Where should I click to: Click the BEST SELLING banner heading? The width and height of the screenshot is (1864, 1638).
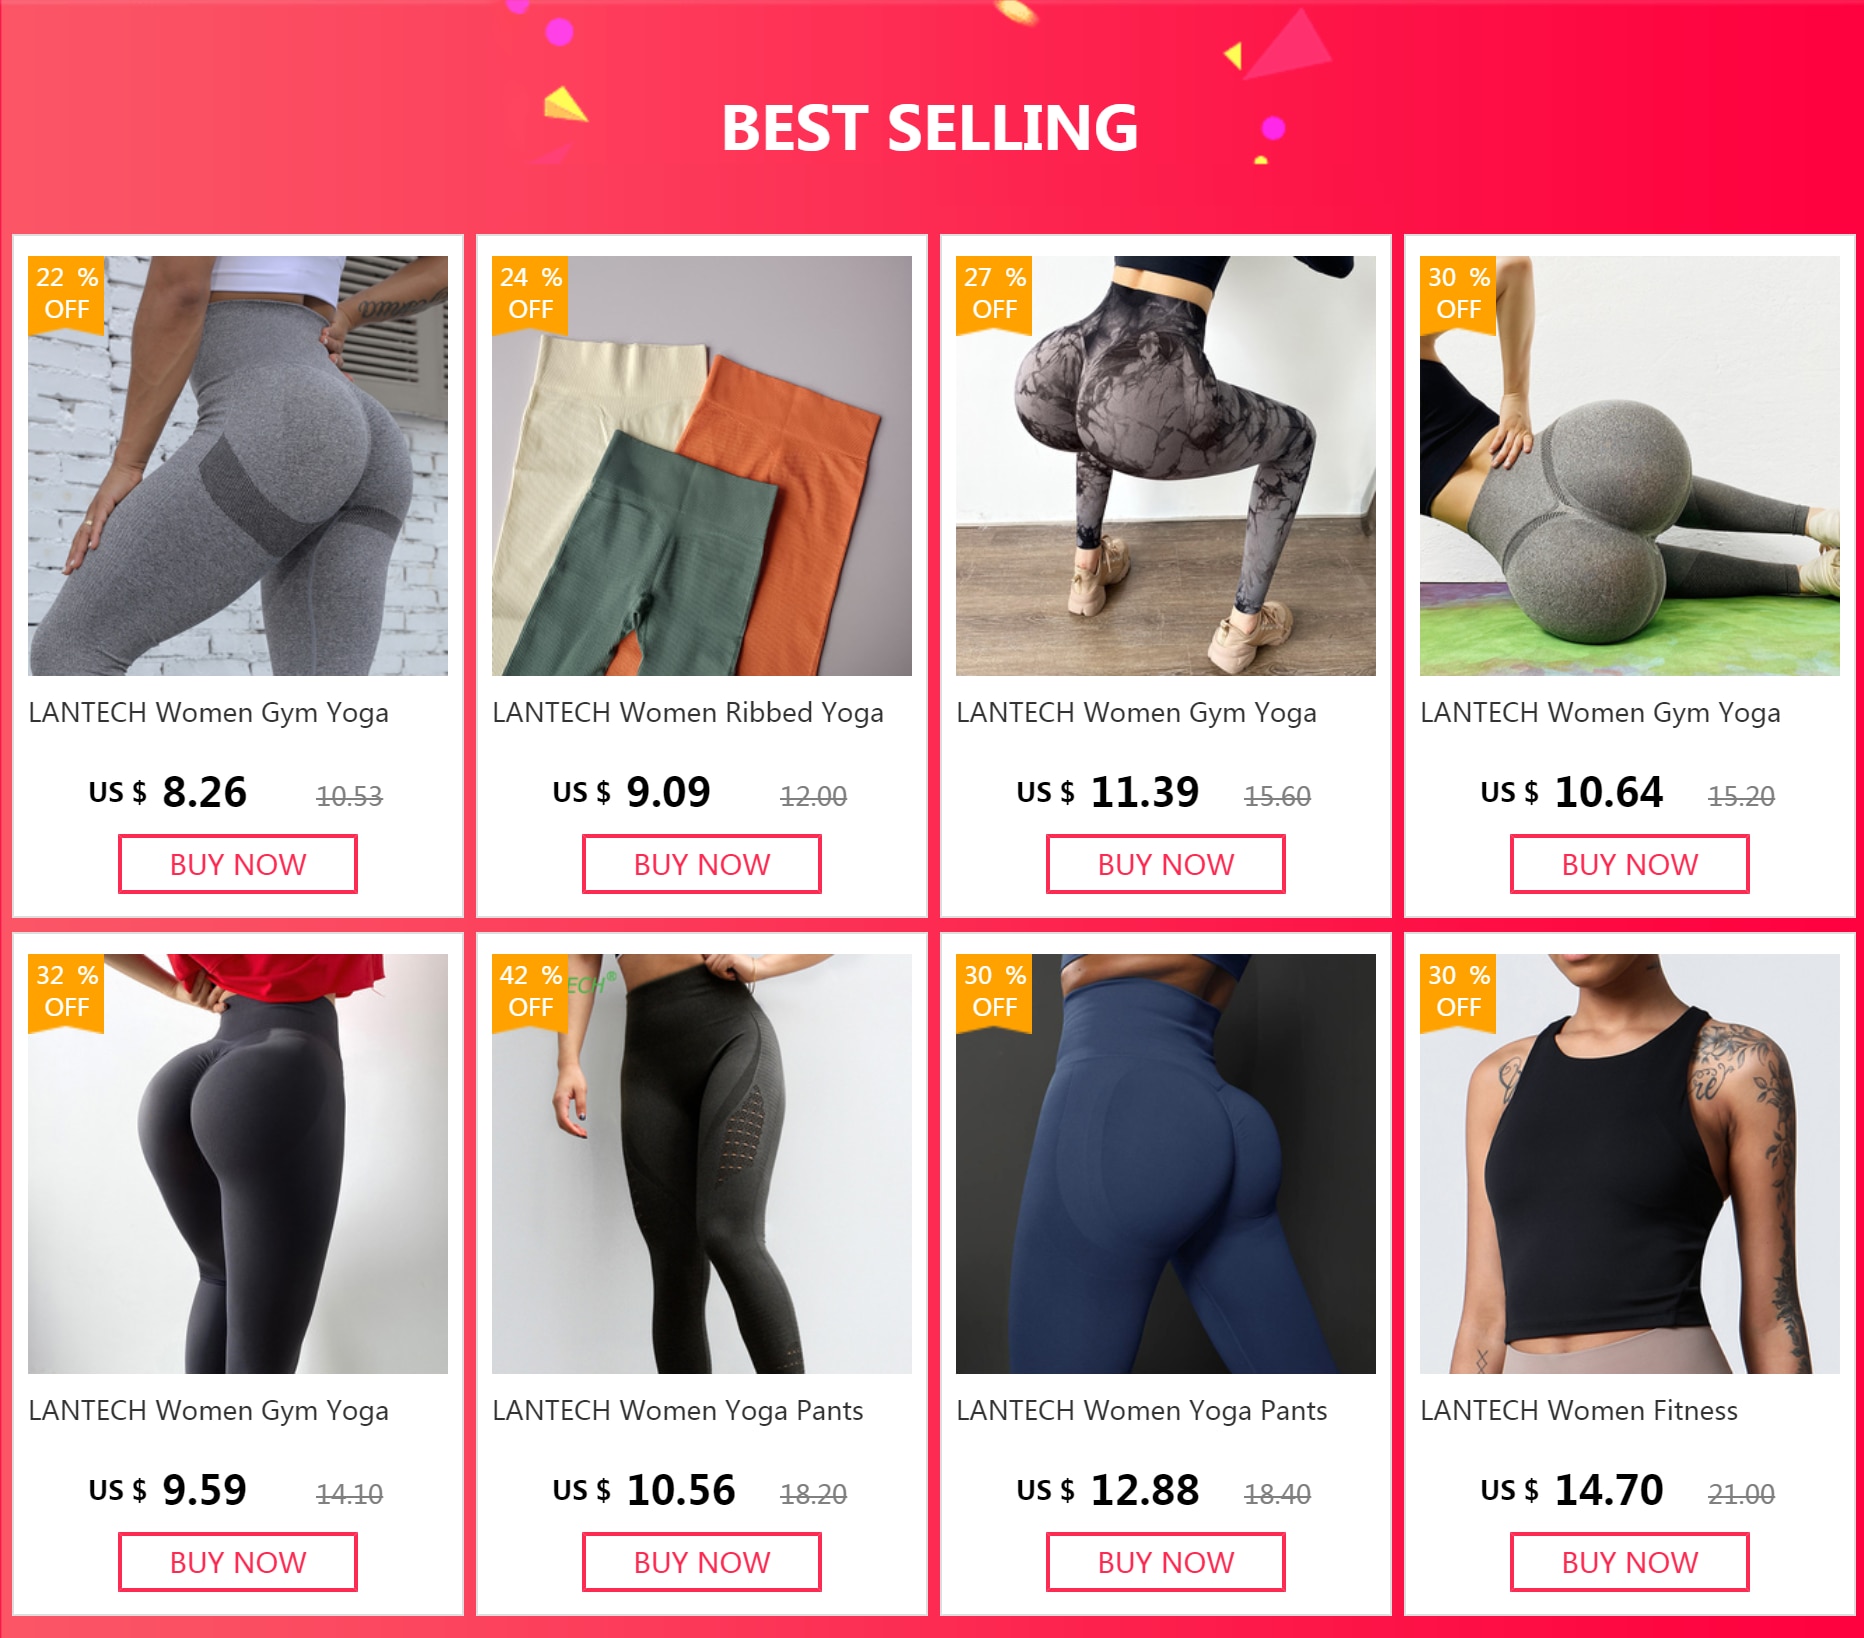(x=930, y=128)
